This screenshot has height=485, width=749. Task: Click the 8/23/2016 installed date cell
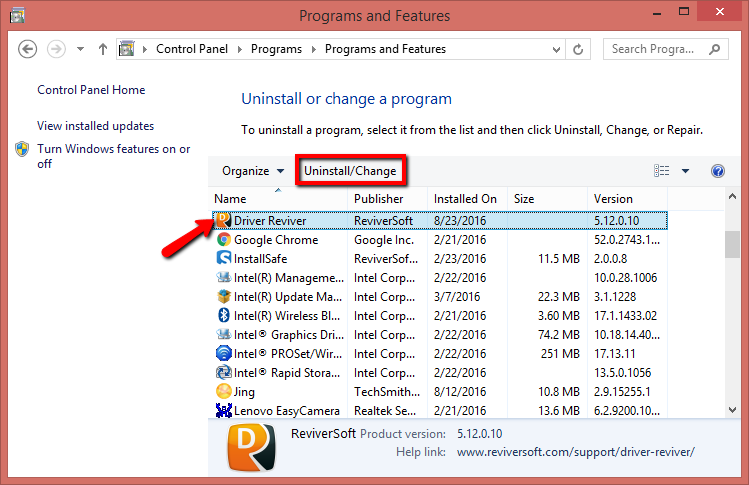click(460, 221)
